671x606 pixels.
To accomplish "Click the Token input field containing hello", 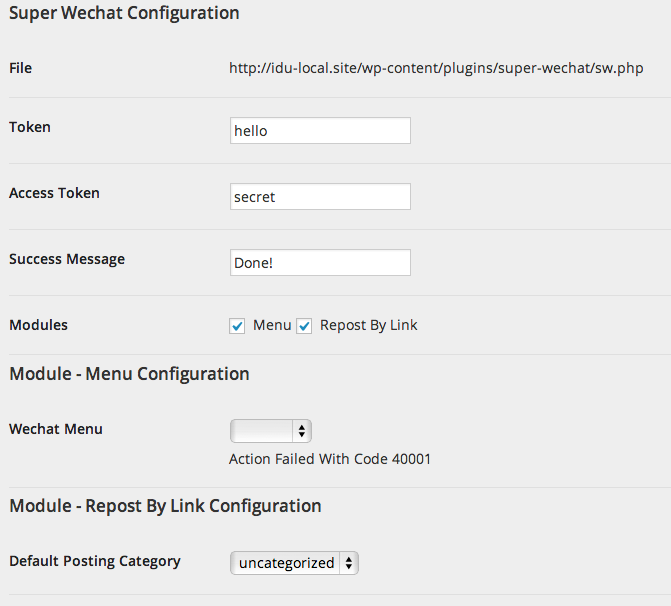I will point(320,131).
